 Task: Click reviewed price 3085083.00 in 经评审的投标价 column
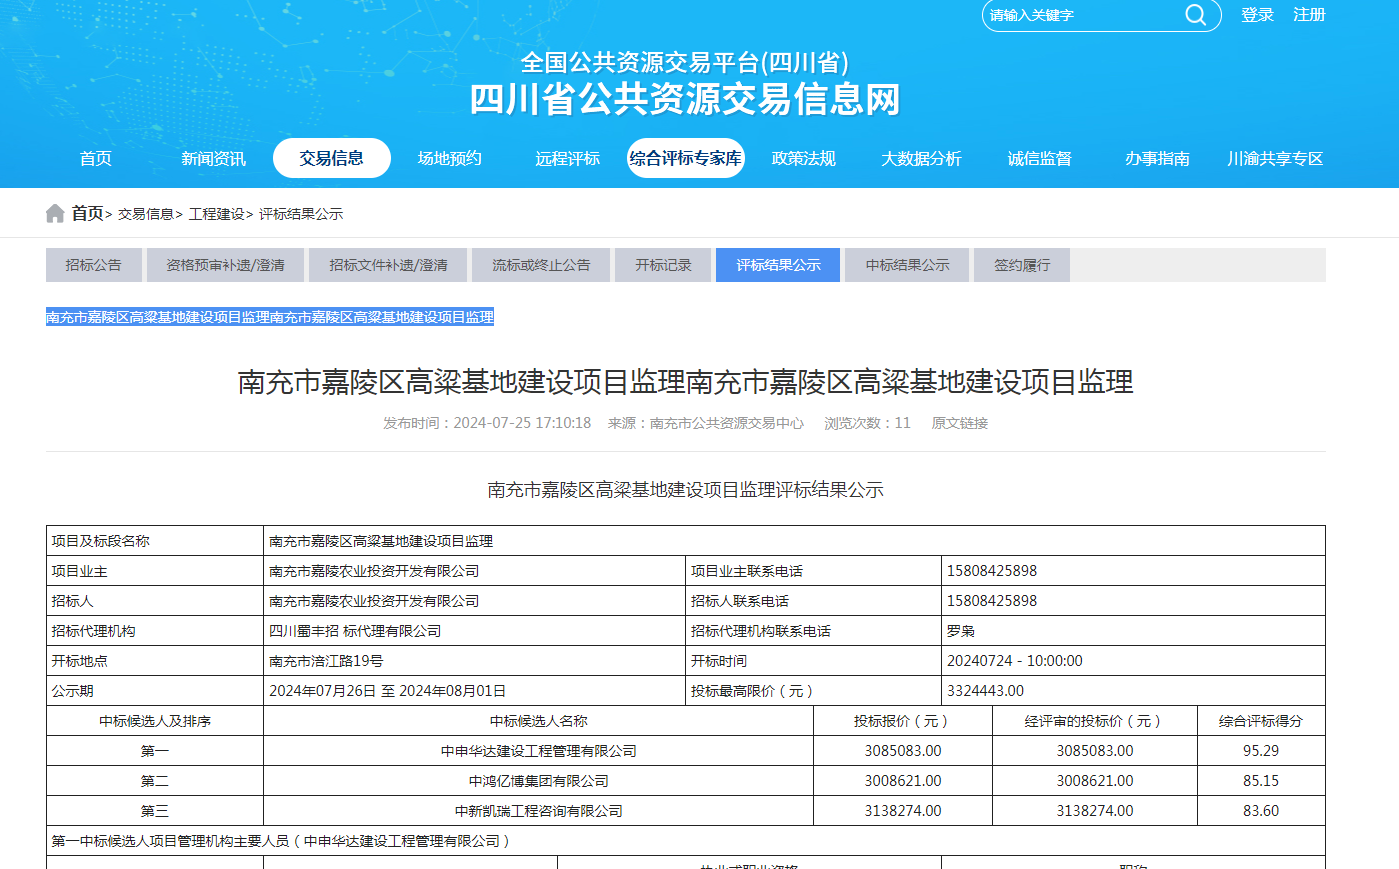[1095, 751]
